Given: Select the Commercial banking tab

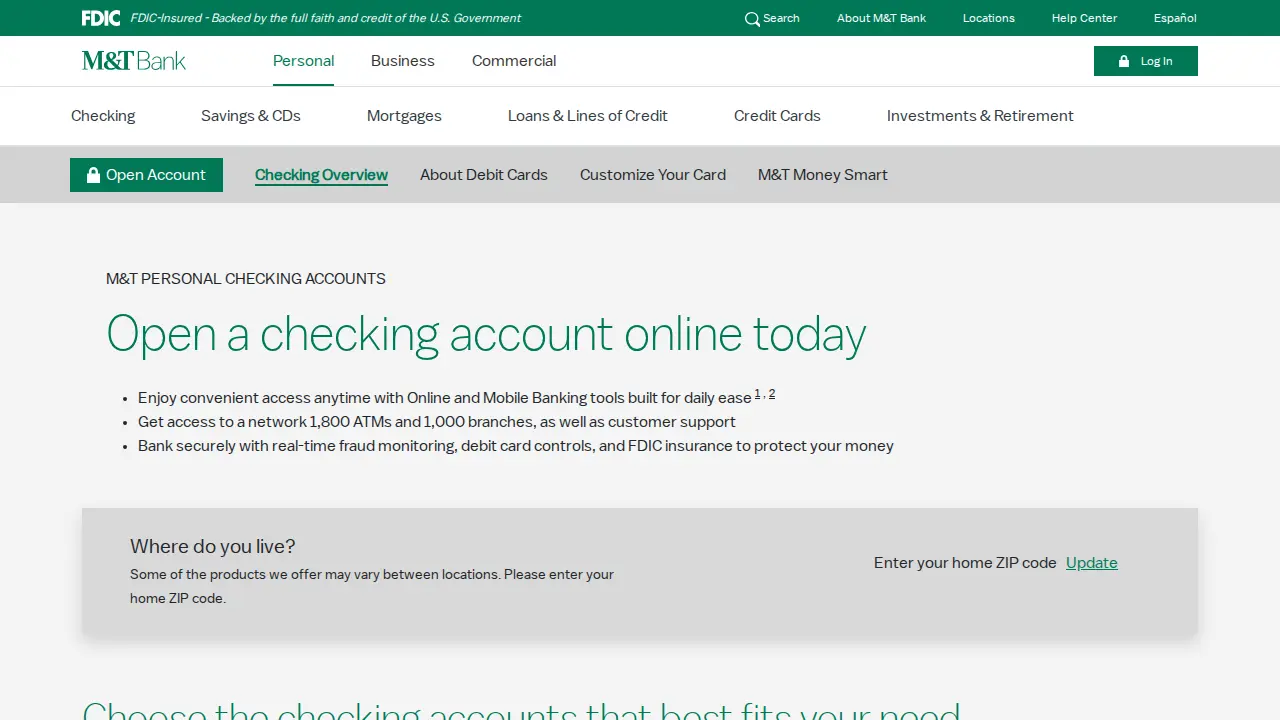Looking at the screenshot, I should coord(514,61).
